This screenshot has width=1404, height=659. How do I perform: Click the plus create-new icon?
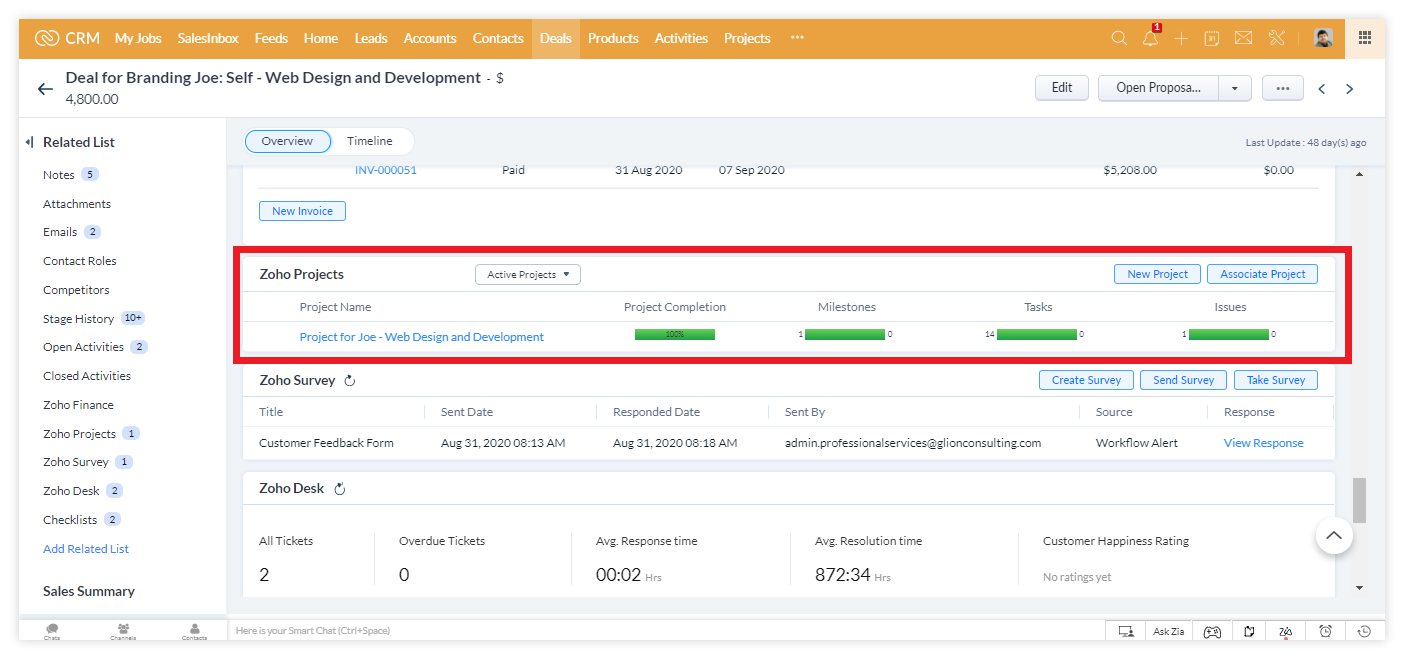(1181, 38)
